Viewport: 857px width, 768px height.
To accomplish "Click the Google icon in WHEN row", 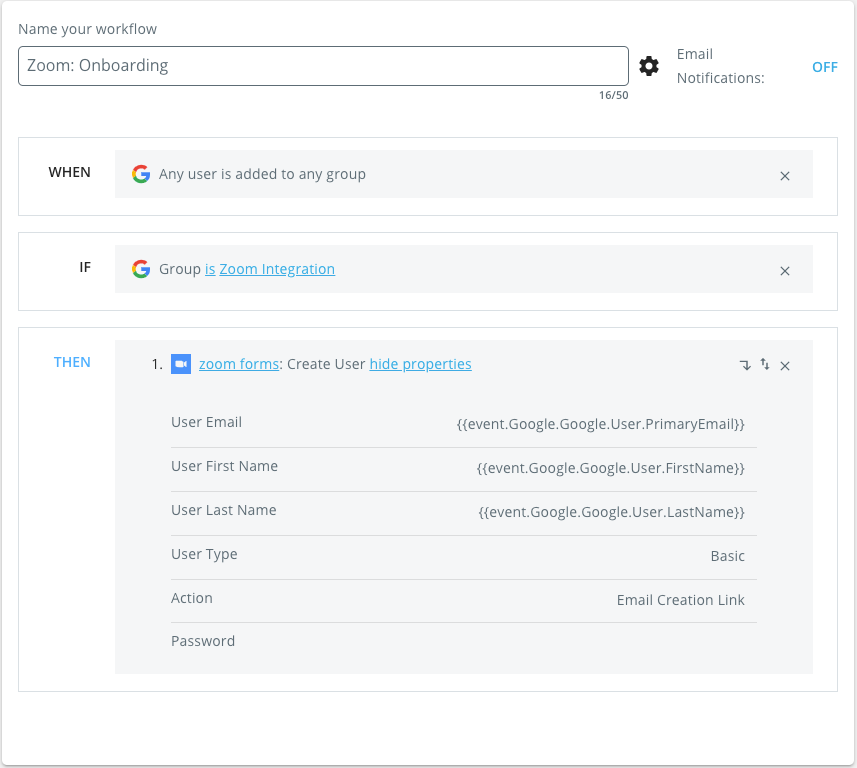I will coord(141,174).
